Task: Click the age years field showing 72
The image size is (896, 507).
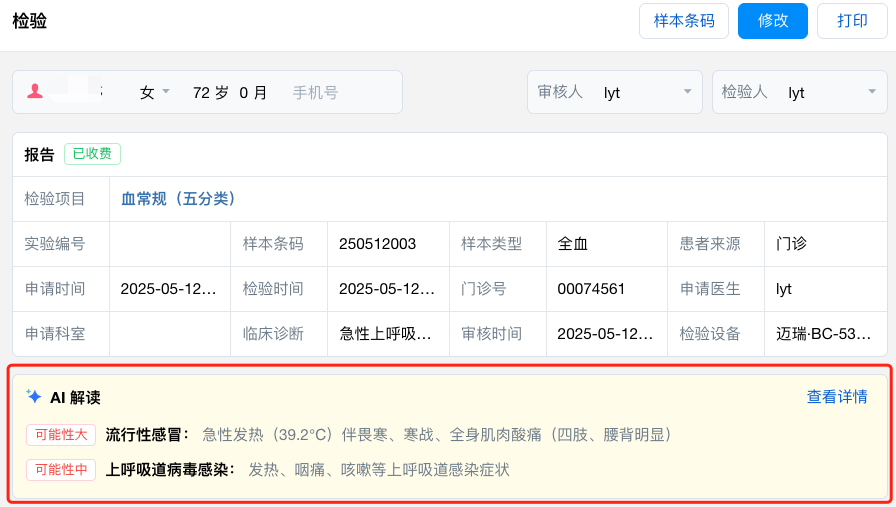Action: (x=201, y=92)
